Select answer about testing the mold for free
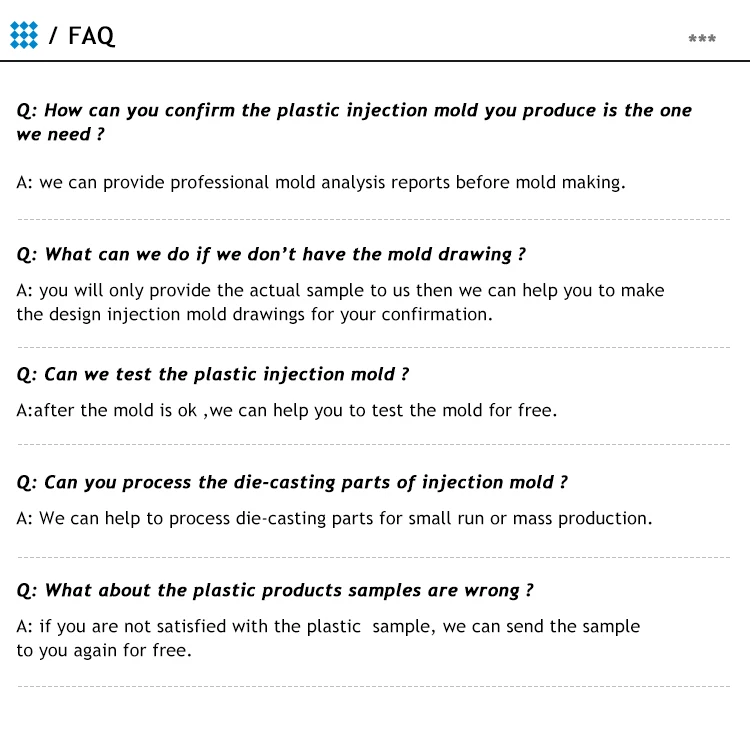The image size is (750, 730). pos(287,410)
